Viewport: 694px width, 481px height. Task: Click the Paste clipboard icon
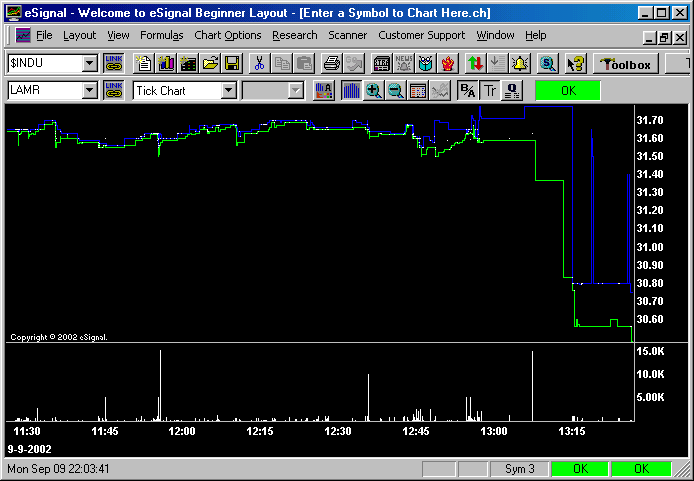tap(304, 63)
